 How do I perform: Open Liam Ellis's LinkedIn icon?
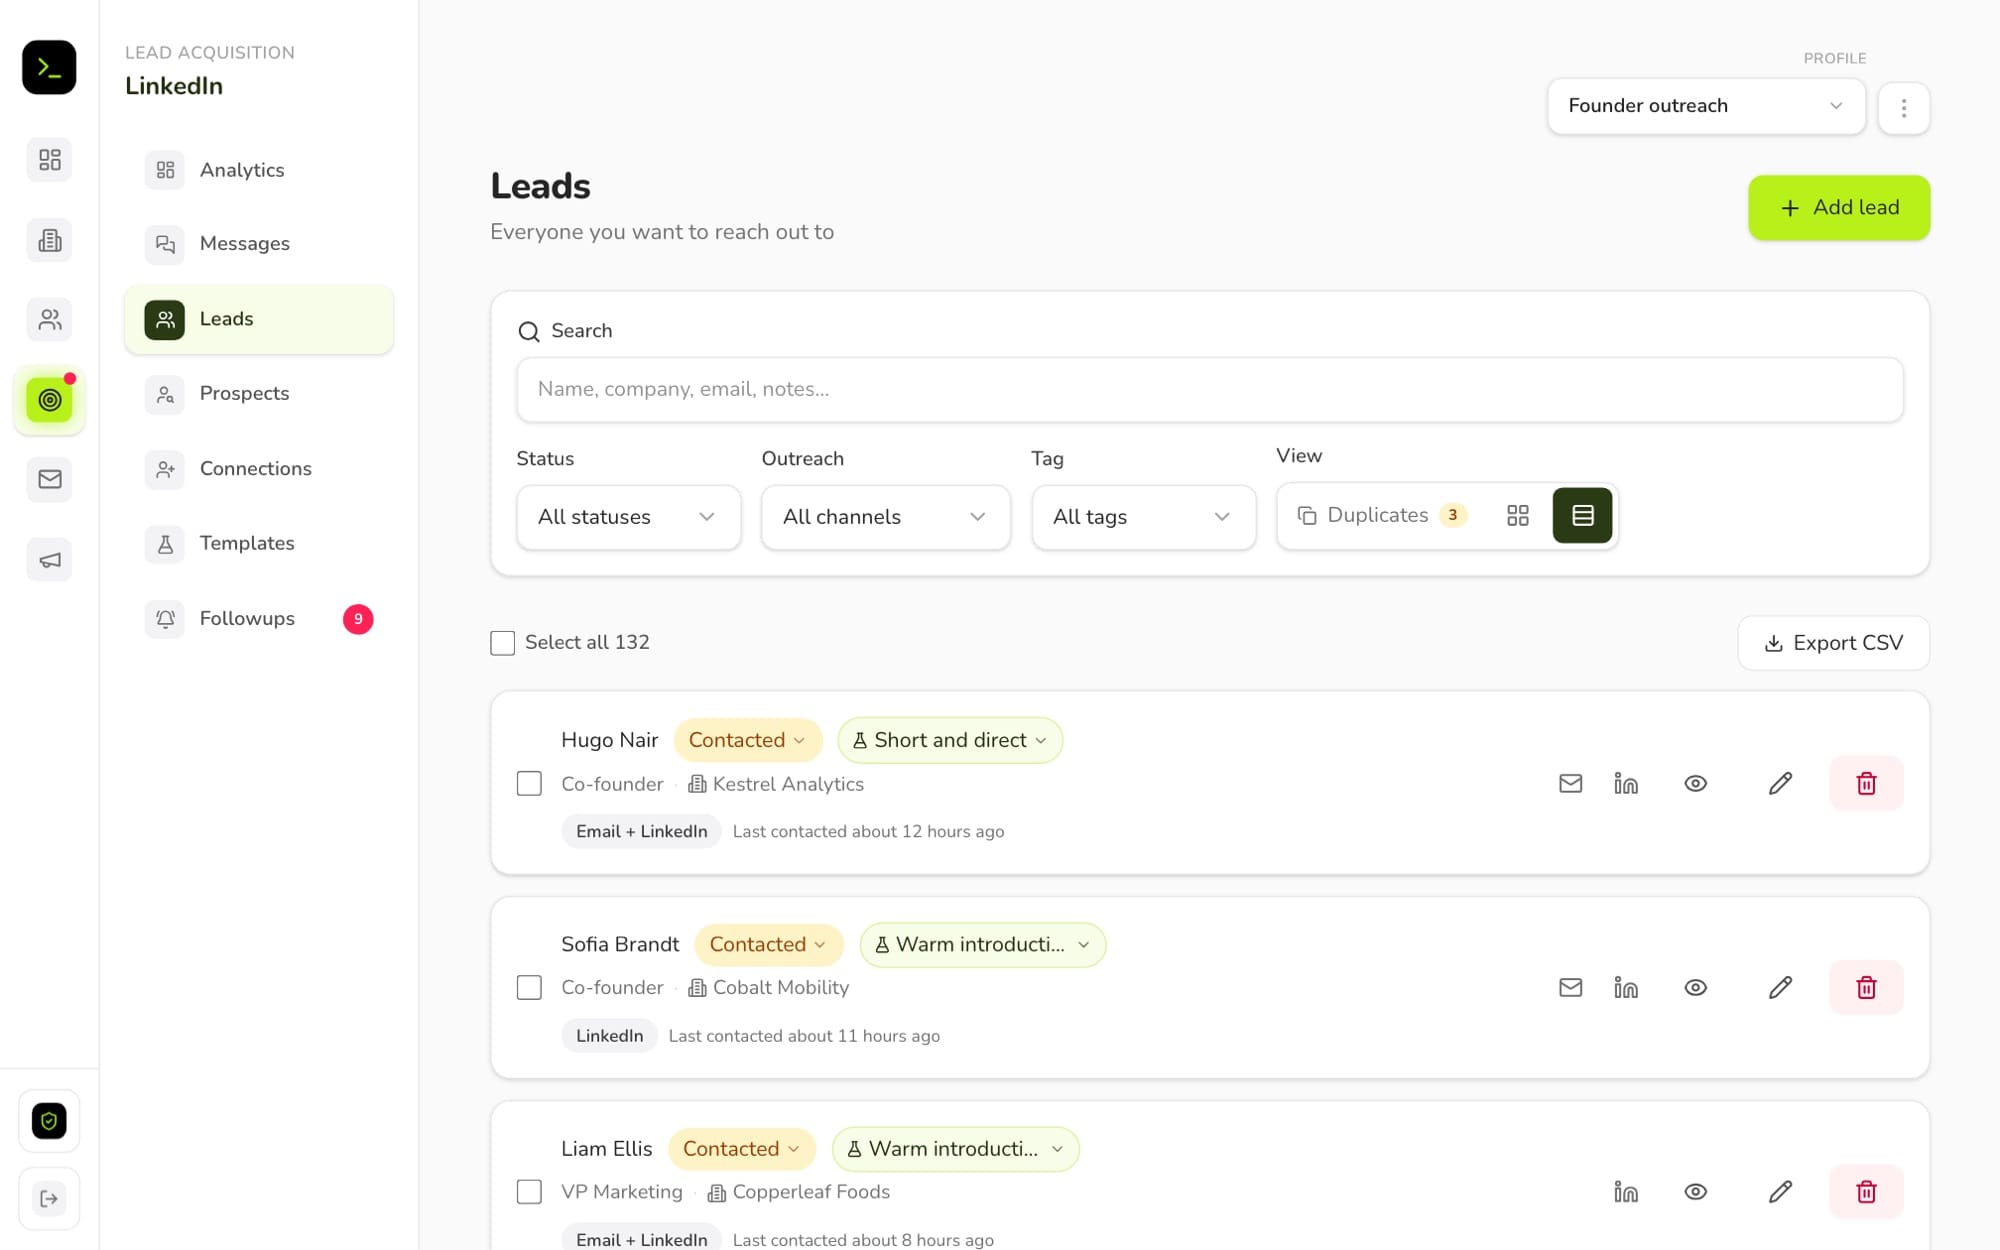click(1626, 1192)
